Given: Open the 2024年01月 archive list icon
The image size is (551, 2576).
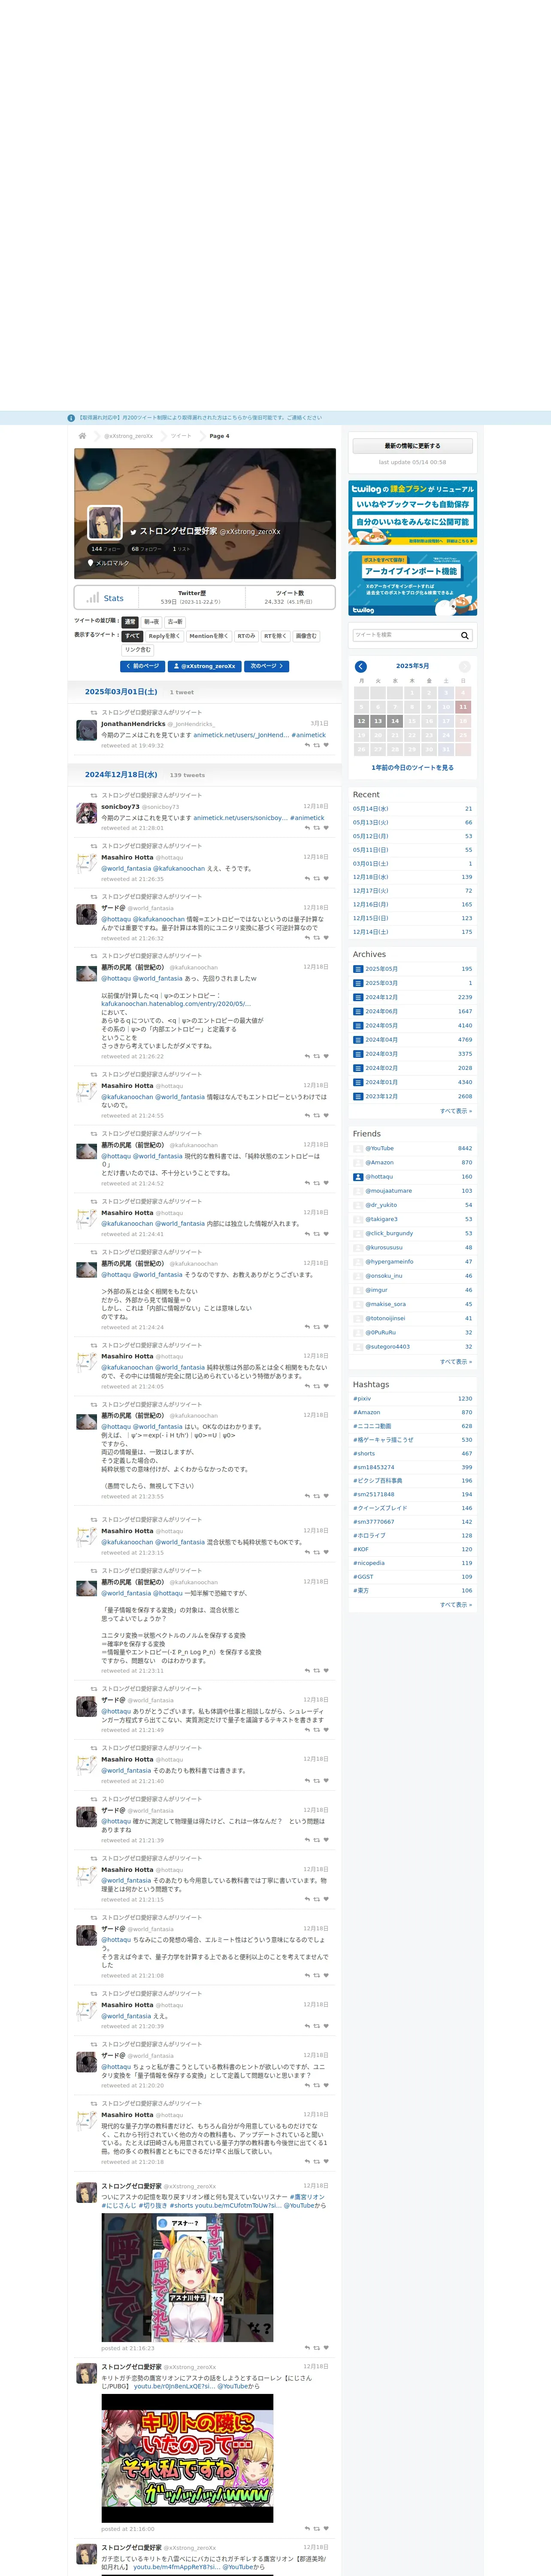Looking at the screenshot, I should pyautogui.click(x=357, y=1082).
